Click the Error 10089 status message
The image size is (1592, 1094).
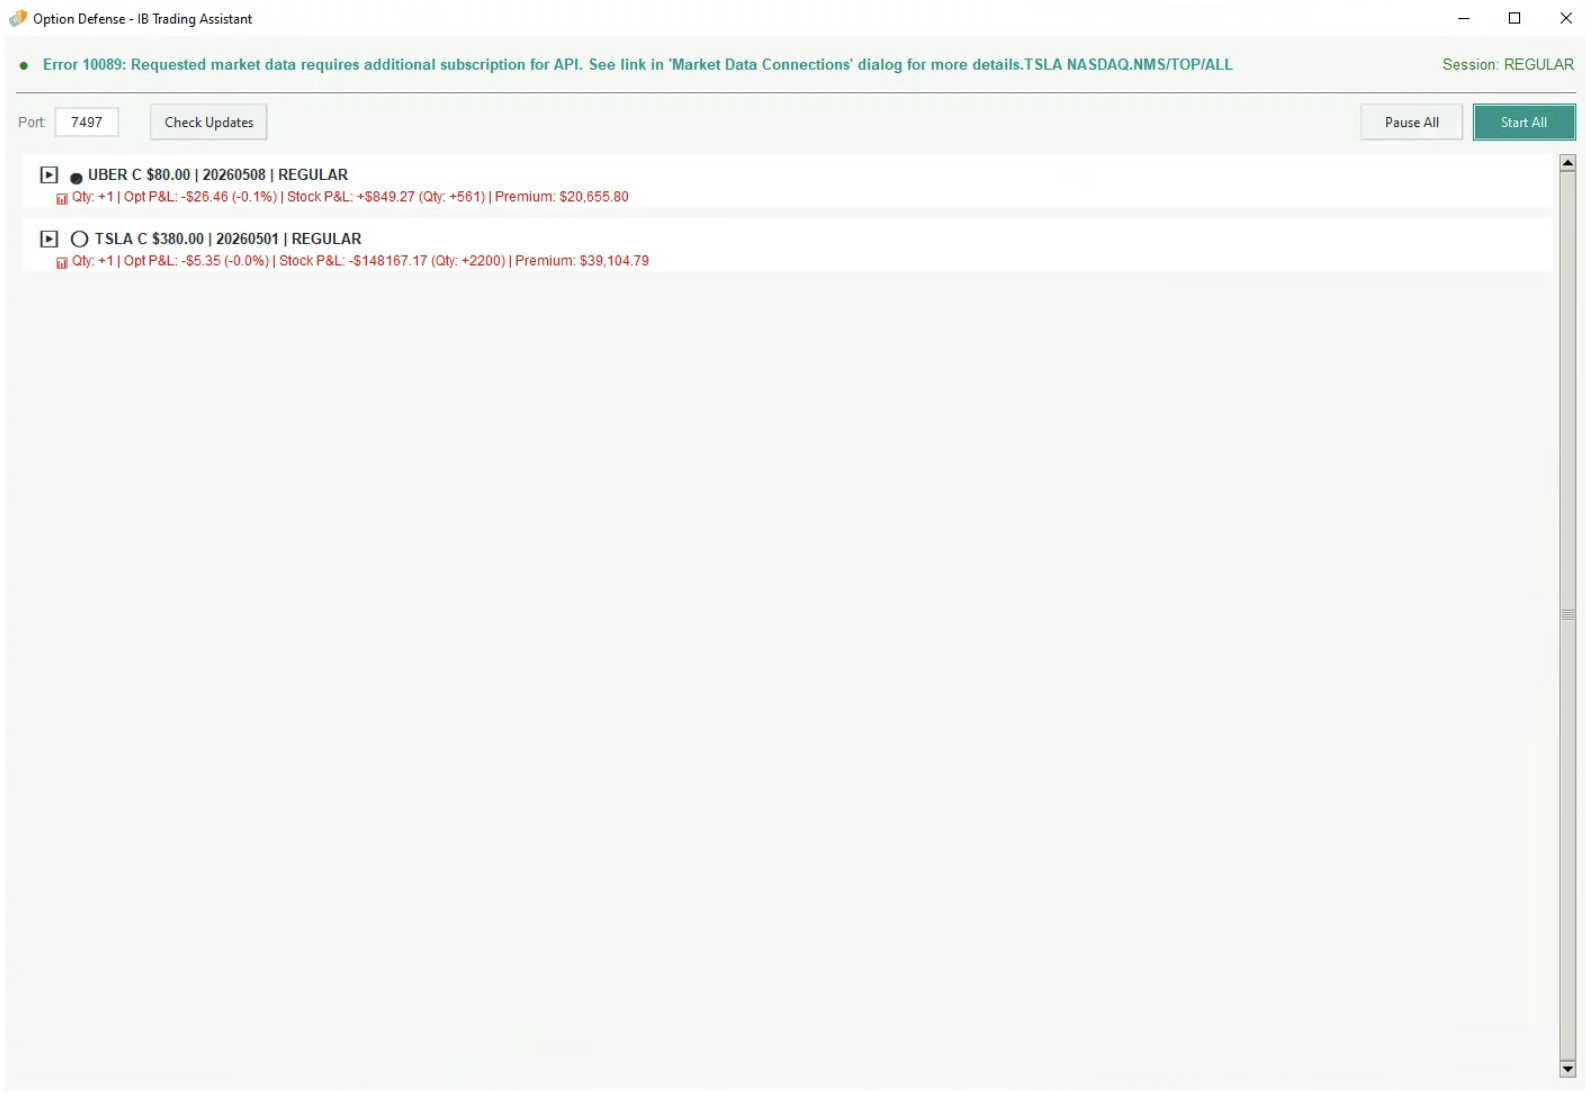coord(637,65)
